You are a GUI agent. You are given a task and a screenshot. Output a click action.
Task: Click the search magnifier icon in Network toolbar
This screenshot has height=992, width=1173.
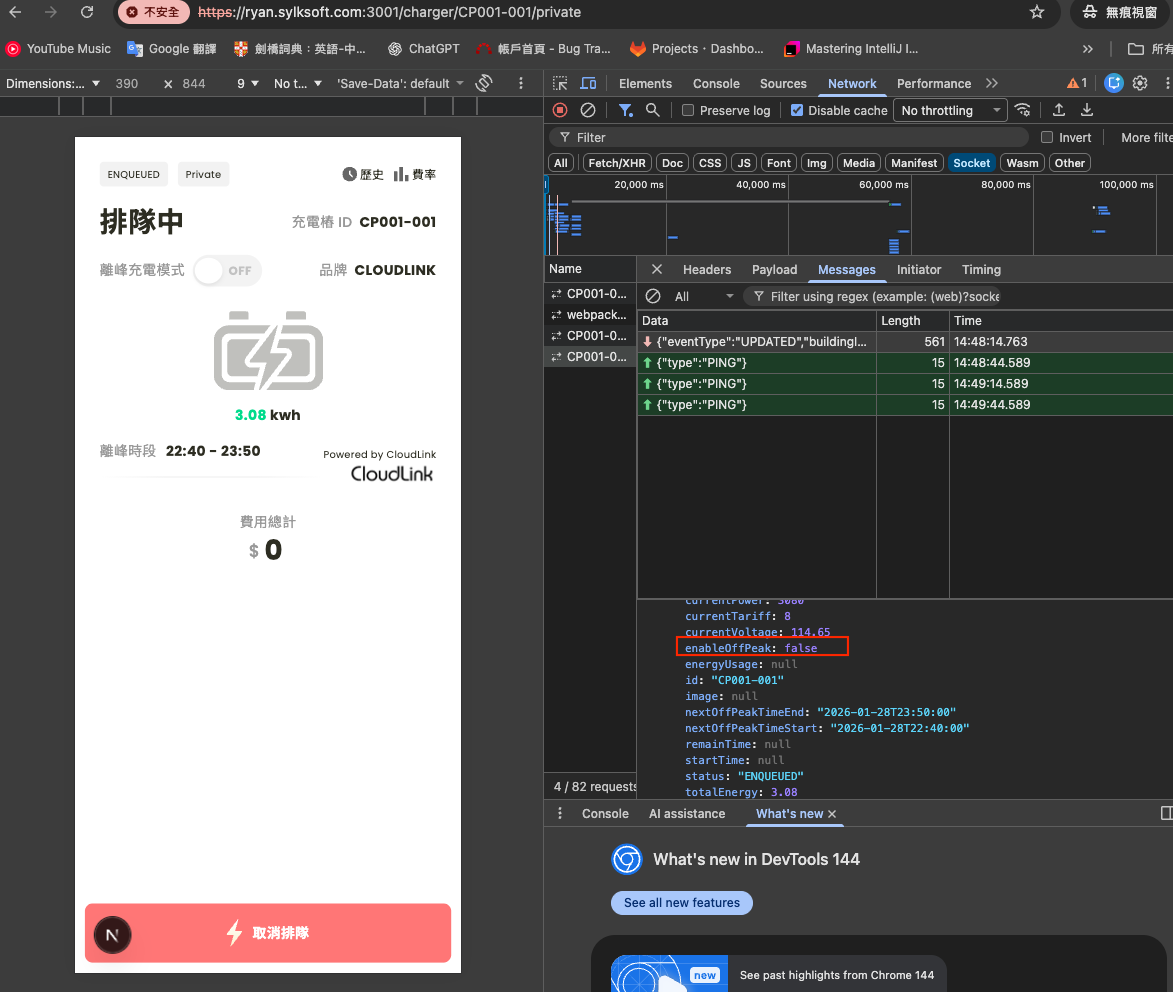coord(652,110)
